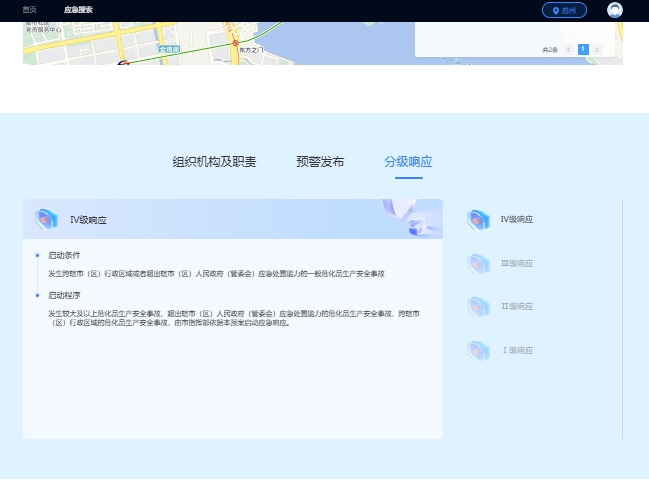Open the user avatar icon

(x=615, y=10)
